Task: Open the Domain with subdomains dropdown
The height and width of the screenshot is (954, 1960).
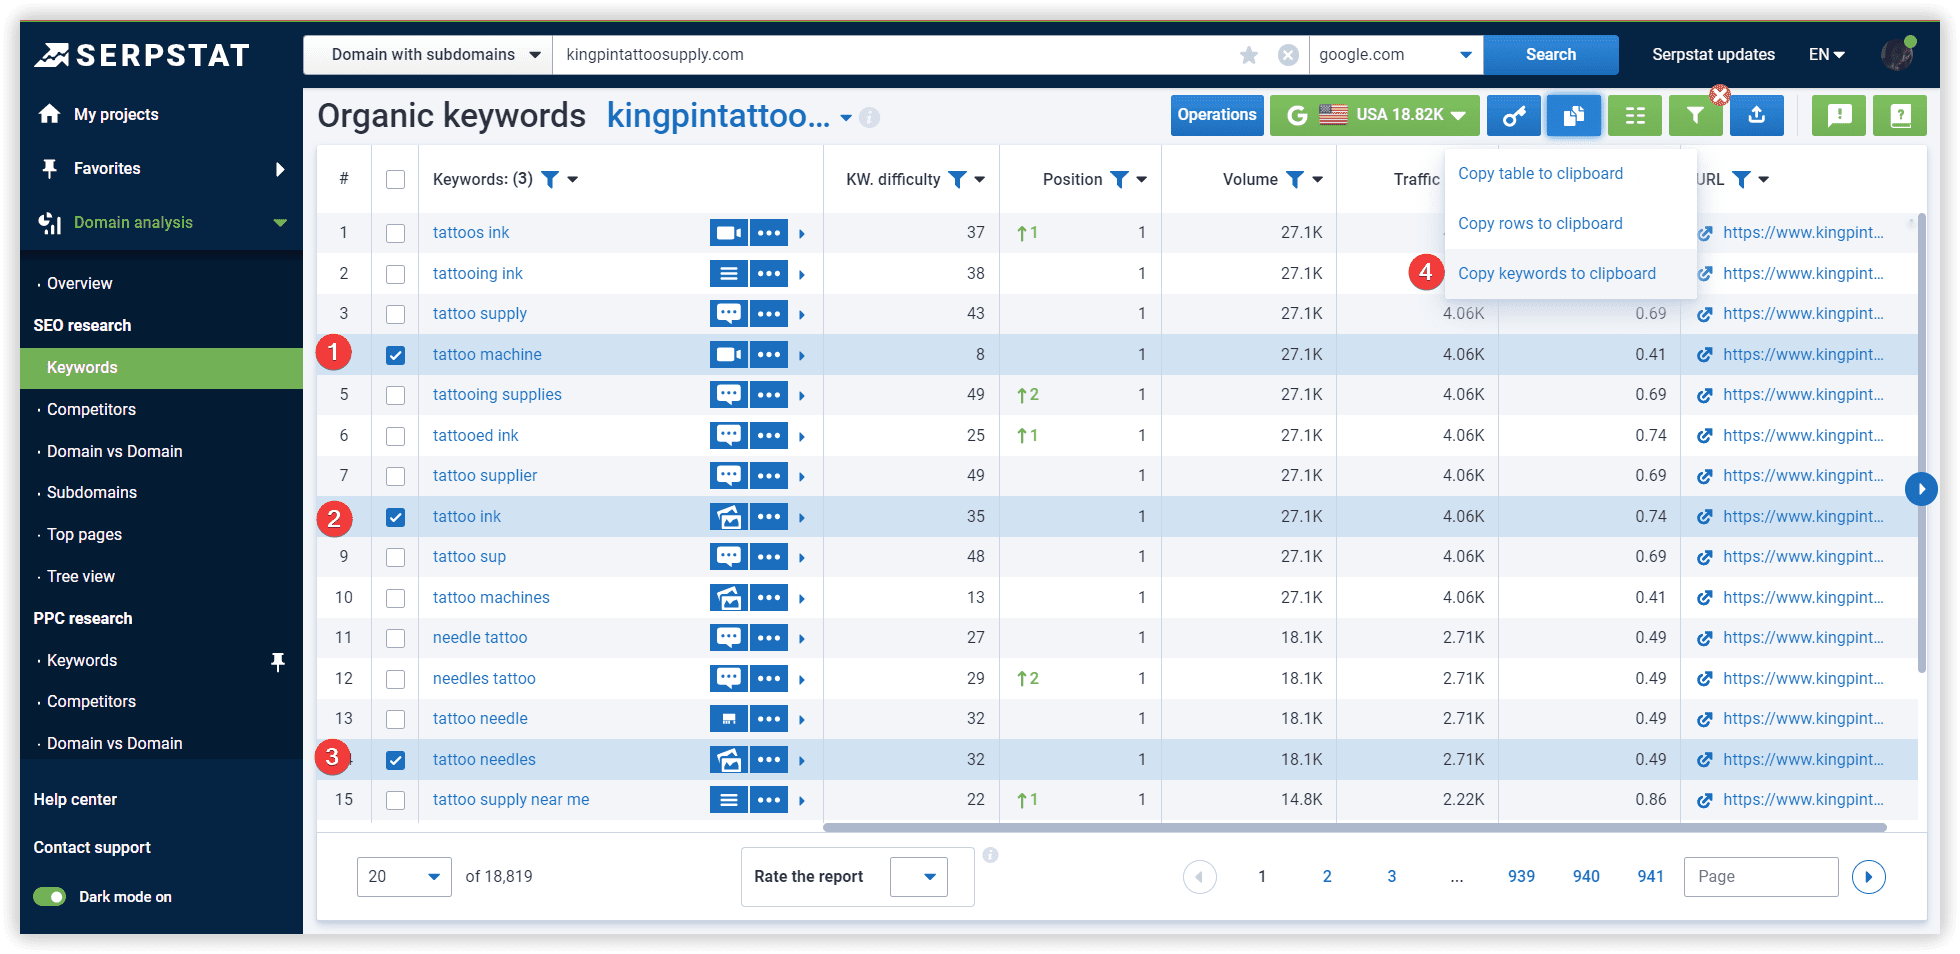Action: pyautogui.click(x=427, y=55)
